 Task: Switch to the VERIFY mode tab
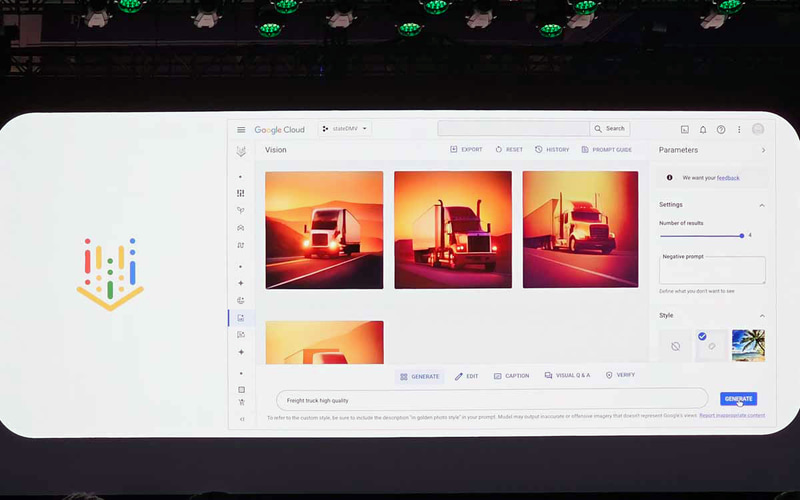[x=620, y=375]
